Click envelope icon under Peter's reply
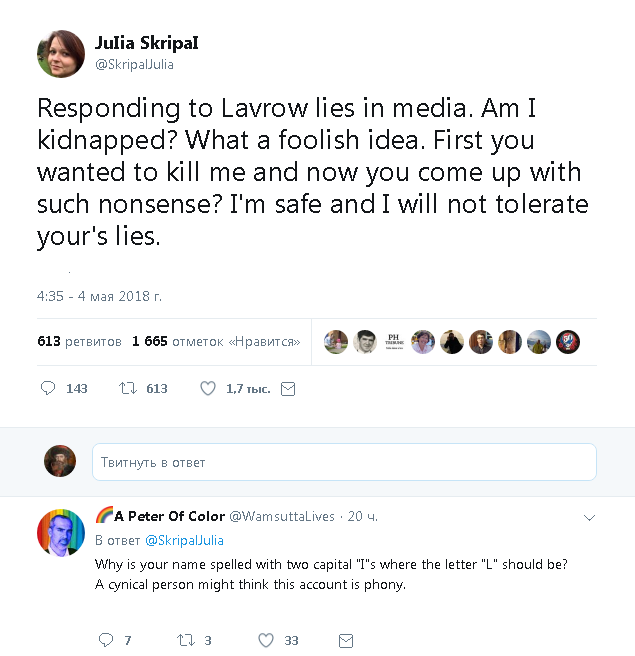This screenshot has width=635, height=656. (345, 640)
